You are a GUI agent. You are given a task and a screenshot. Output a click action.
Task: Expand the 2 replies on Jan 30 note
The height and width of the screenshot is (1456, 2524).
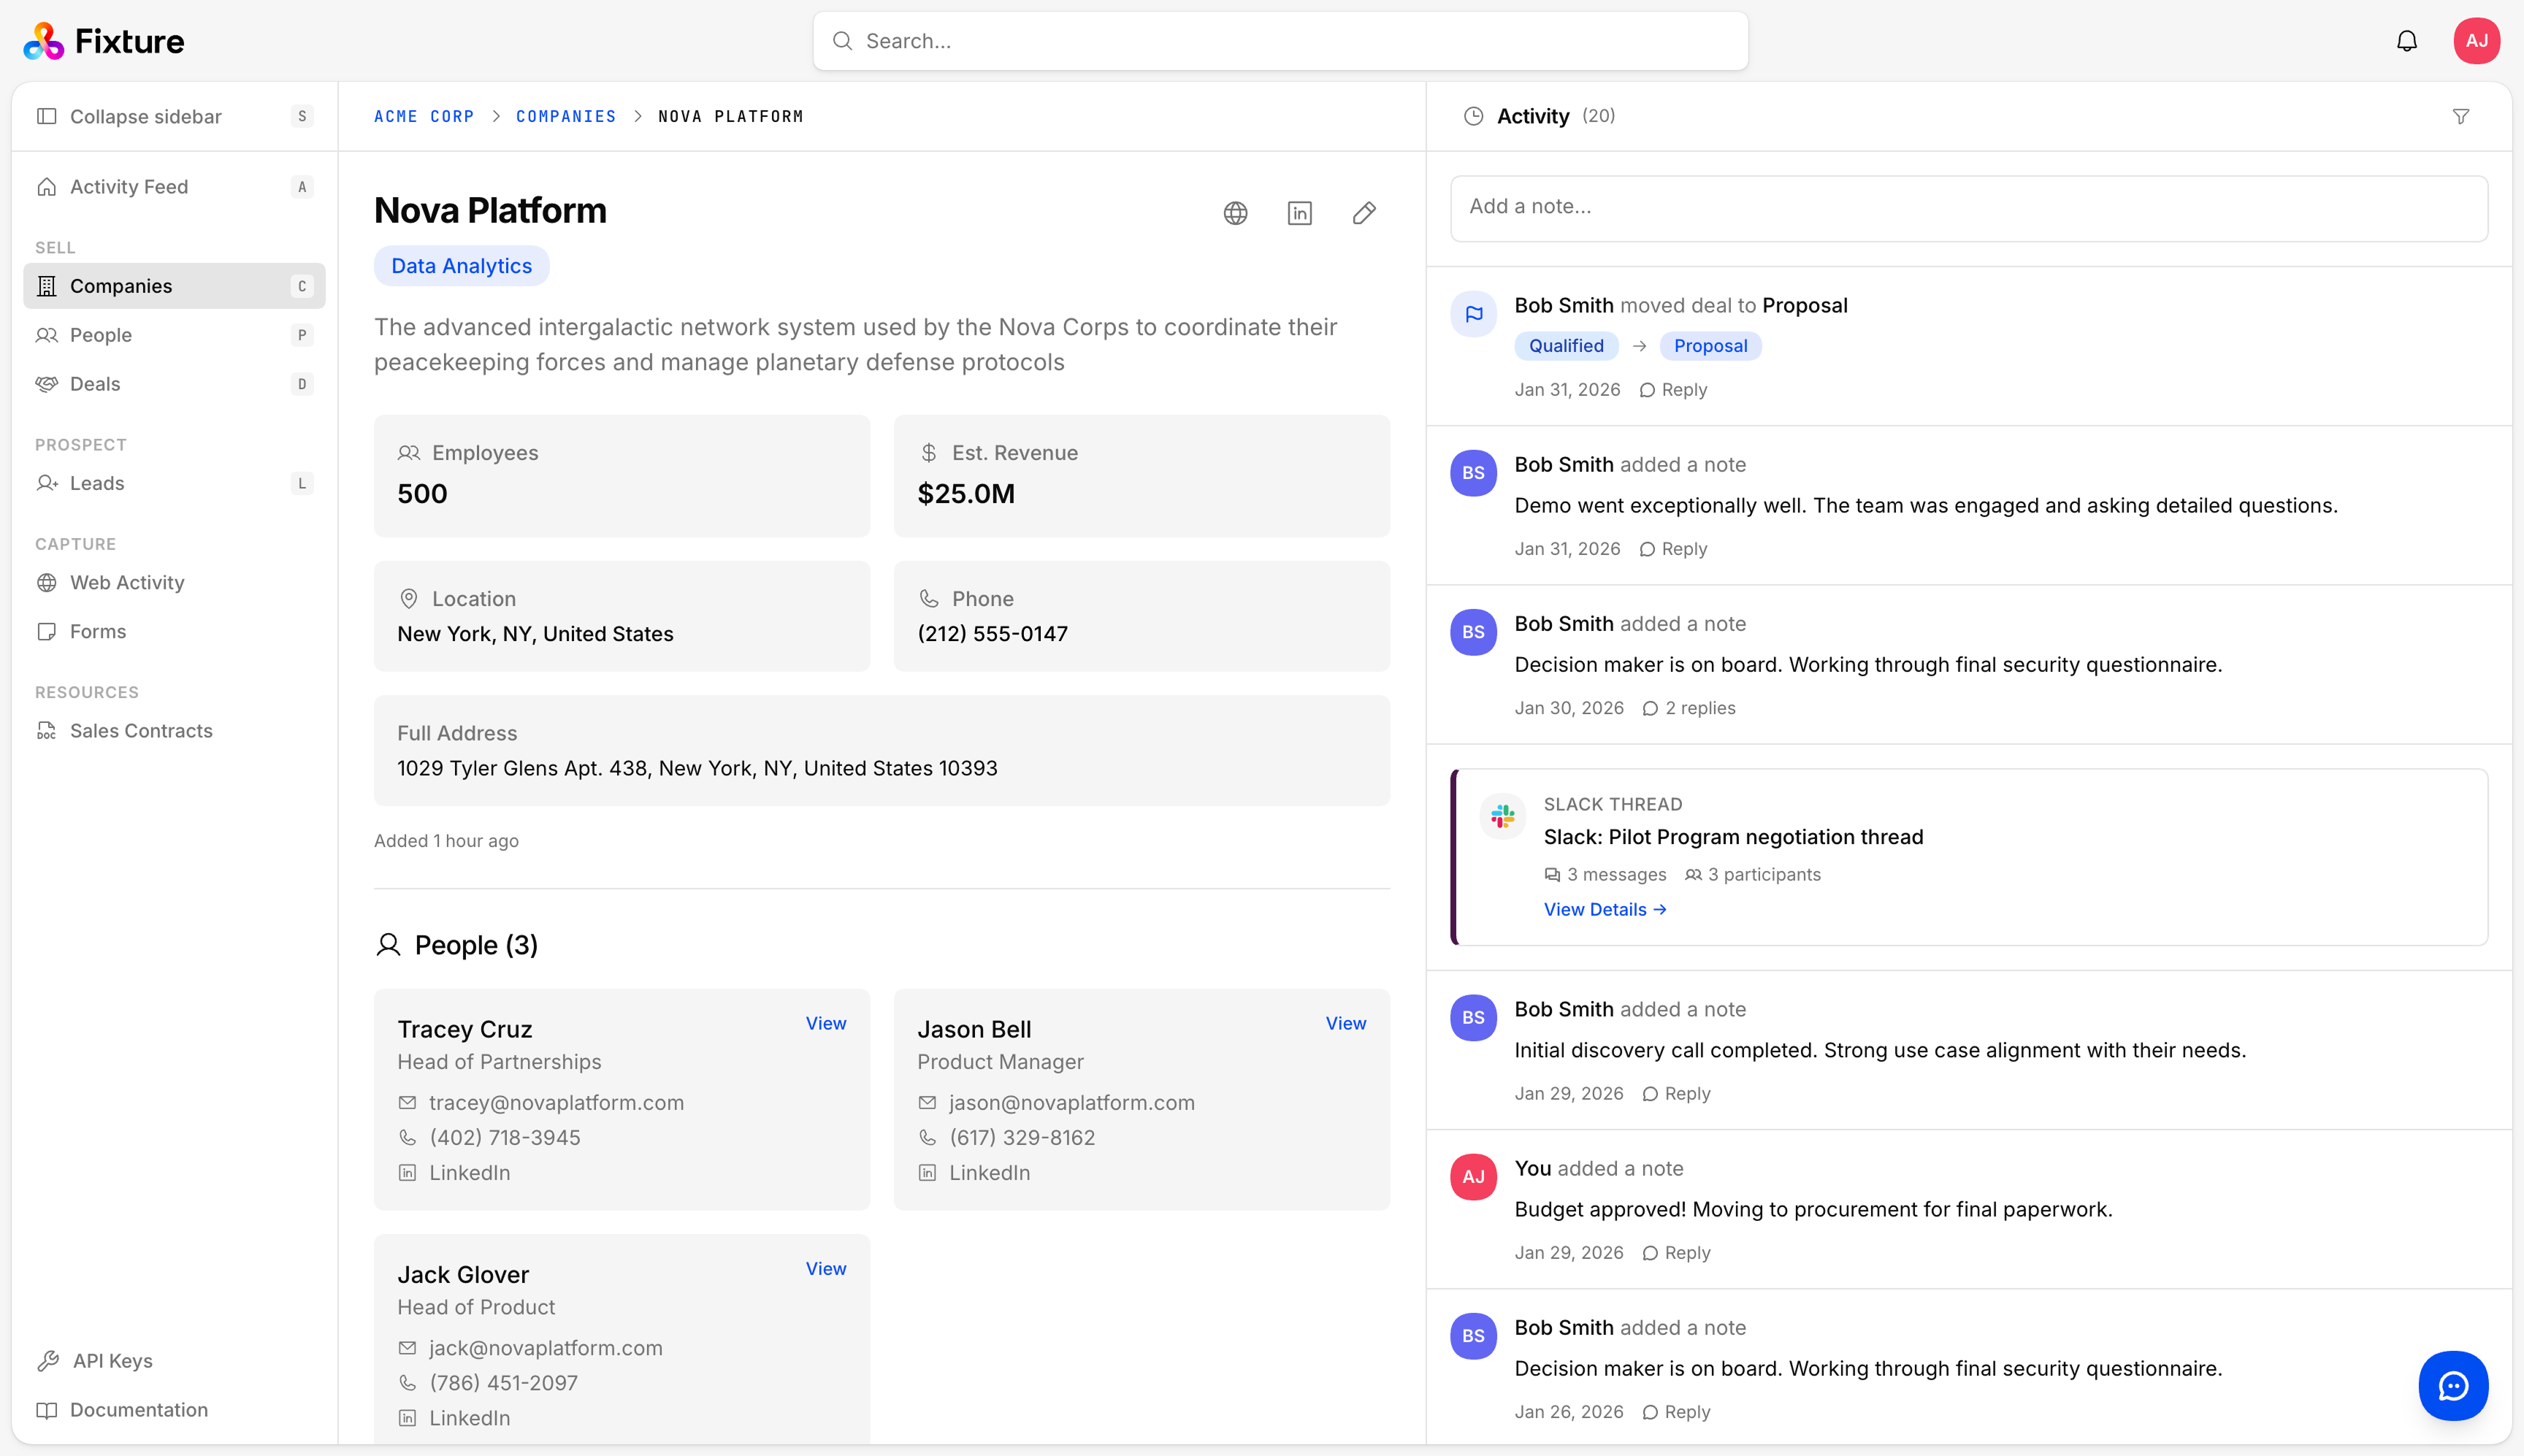(x=1688, y=707)
